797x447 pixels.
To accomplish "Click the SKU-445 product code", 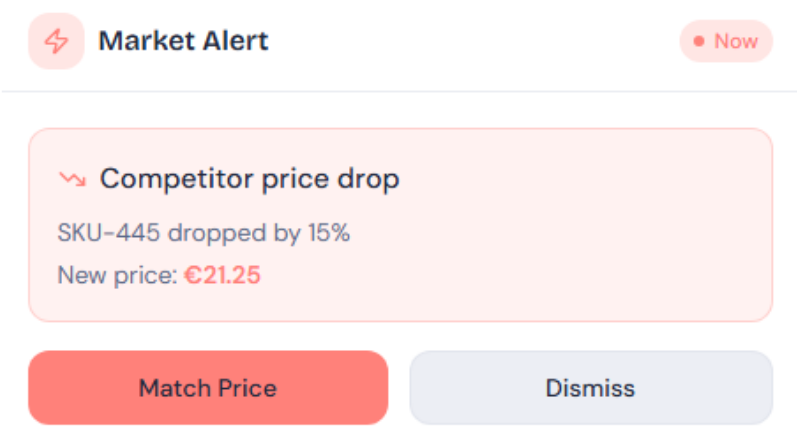I will coord(110,234).
